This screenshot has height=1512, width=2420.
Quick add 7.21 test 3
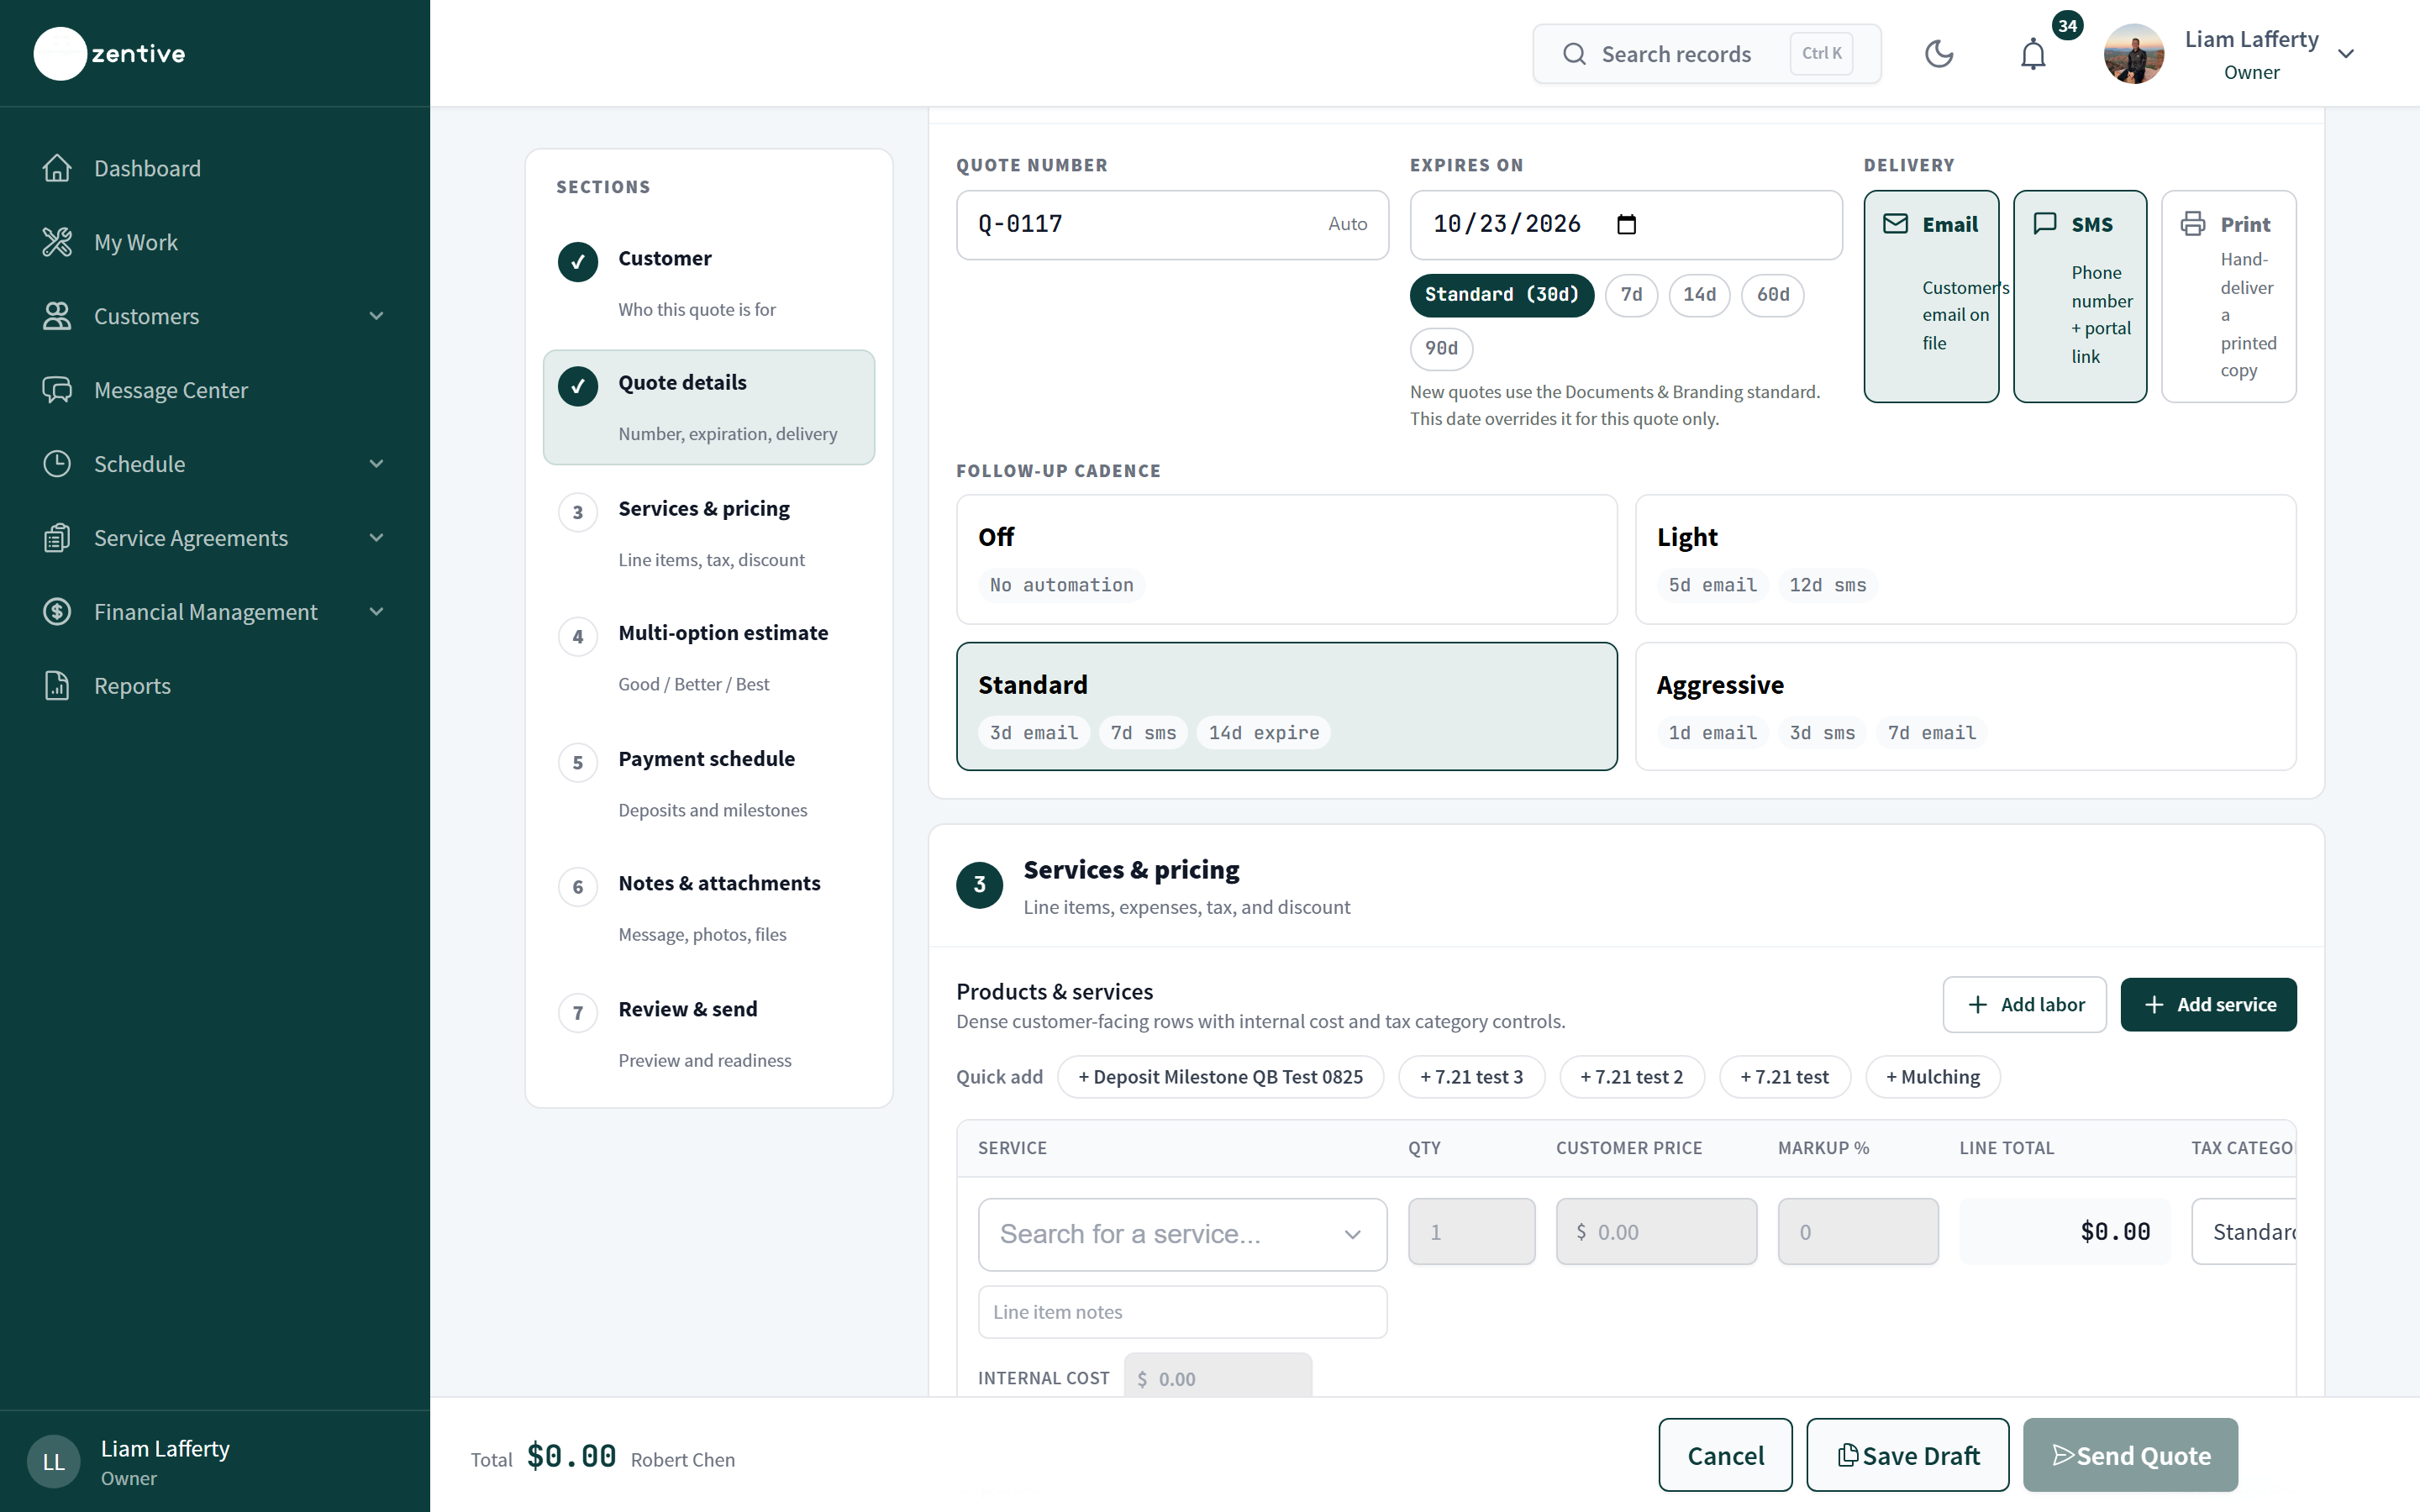1471,1077
